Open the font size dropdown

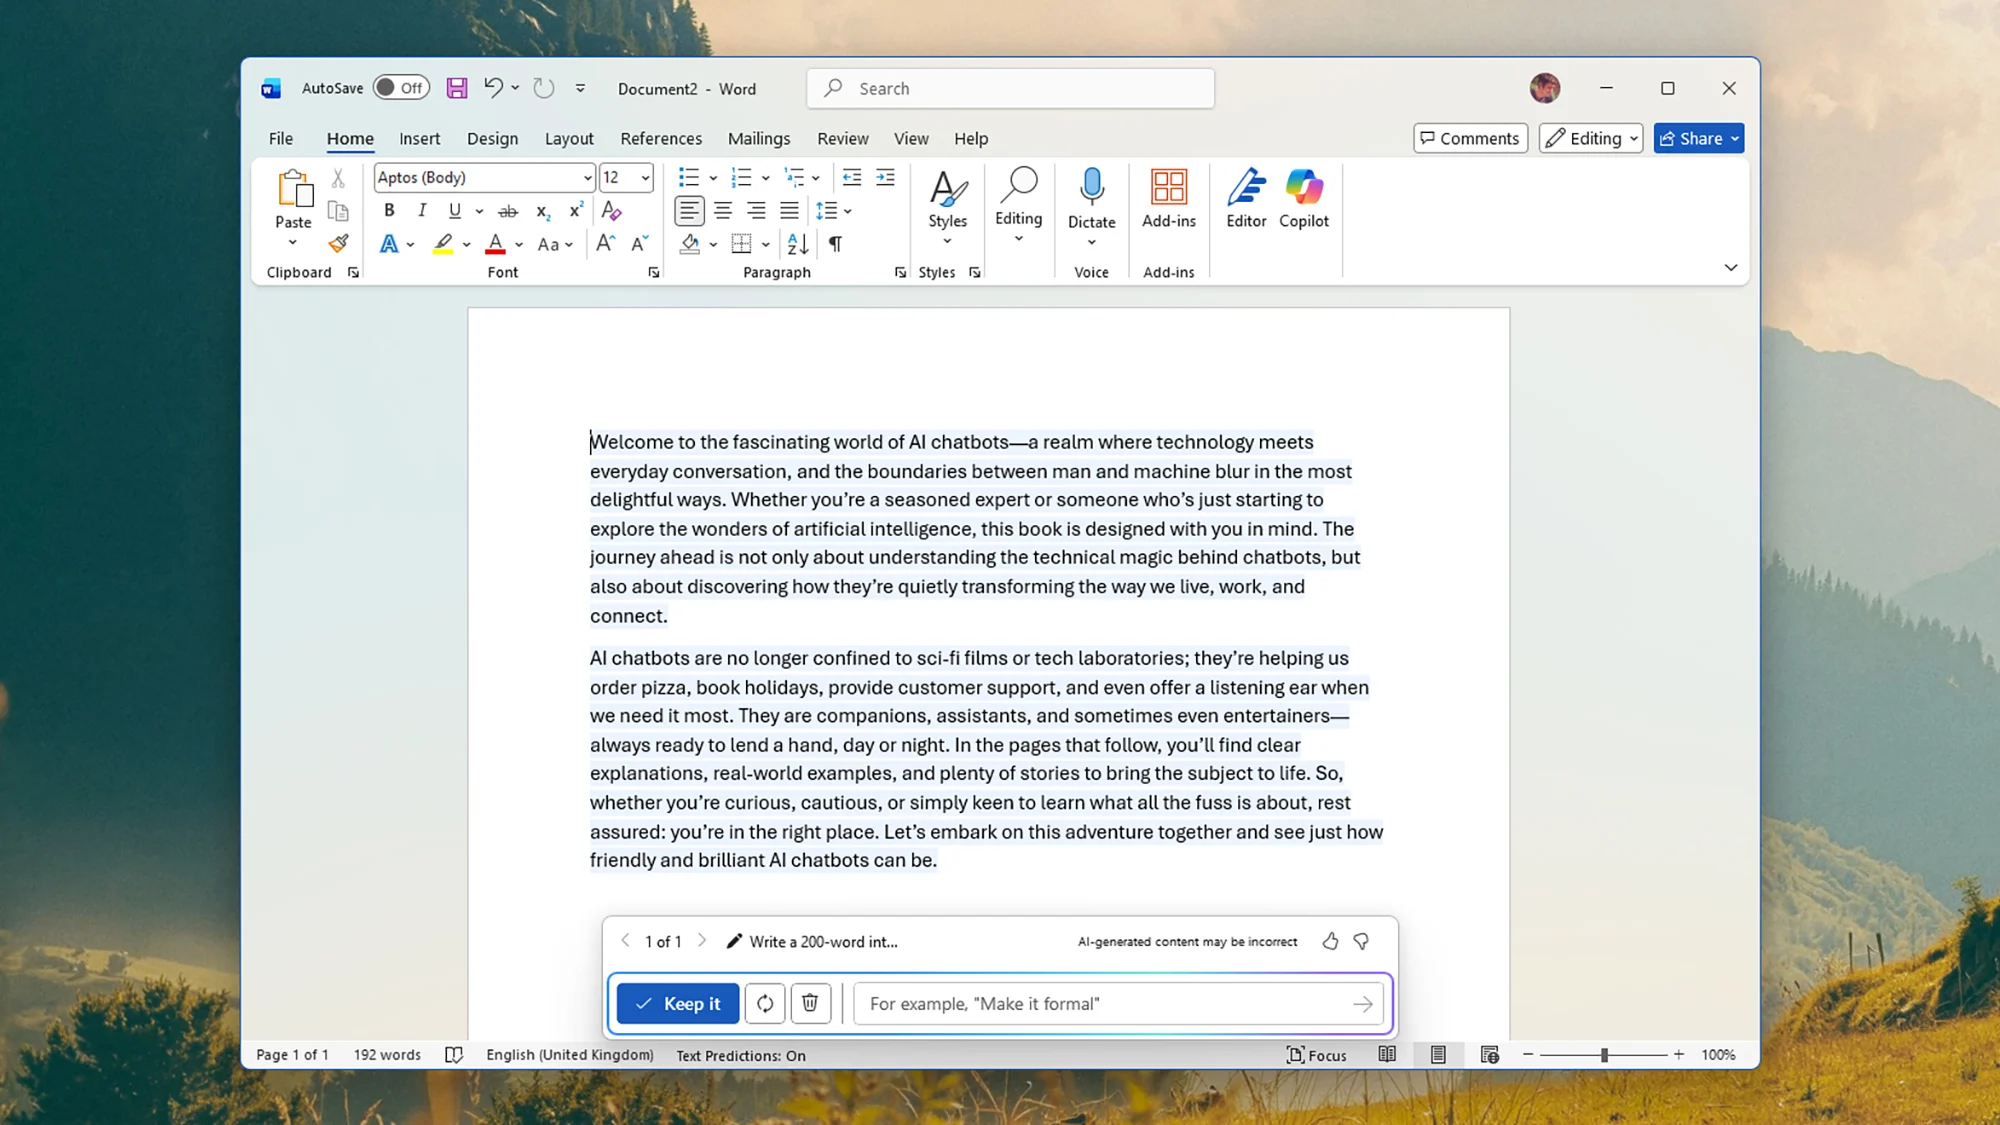641,177
